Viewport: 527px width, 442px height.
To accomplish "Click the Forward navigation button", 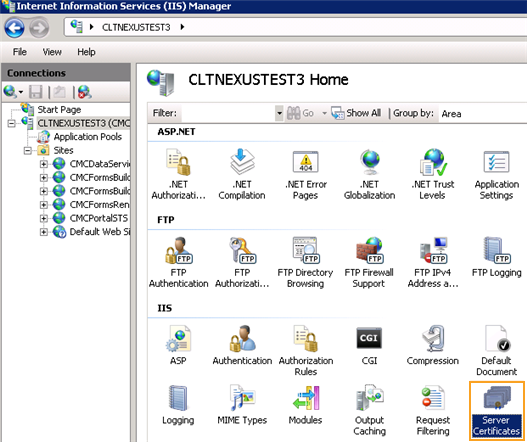I will (39, 28).
